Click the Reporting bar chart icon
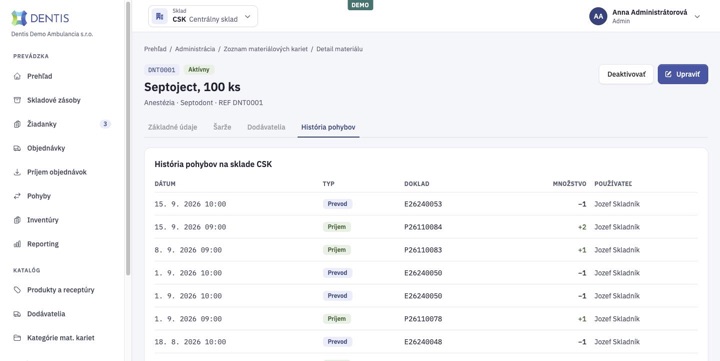The image size is (720, 361). [x=17, y=244]
